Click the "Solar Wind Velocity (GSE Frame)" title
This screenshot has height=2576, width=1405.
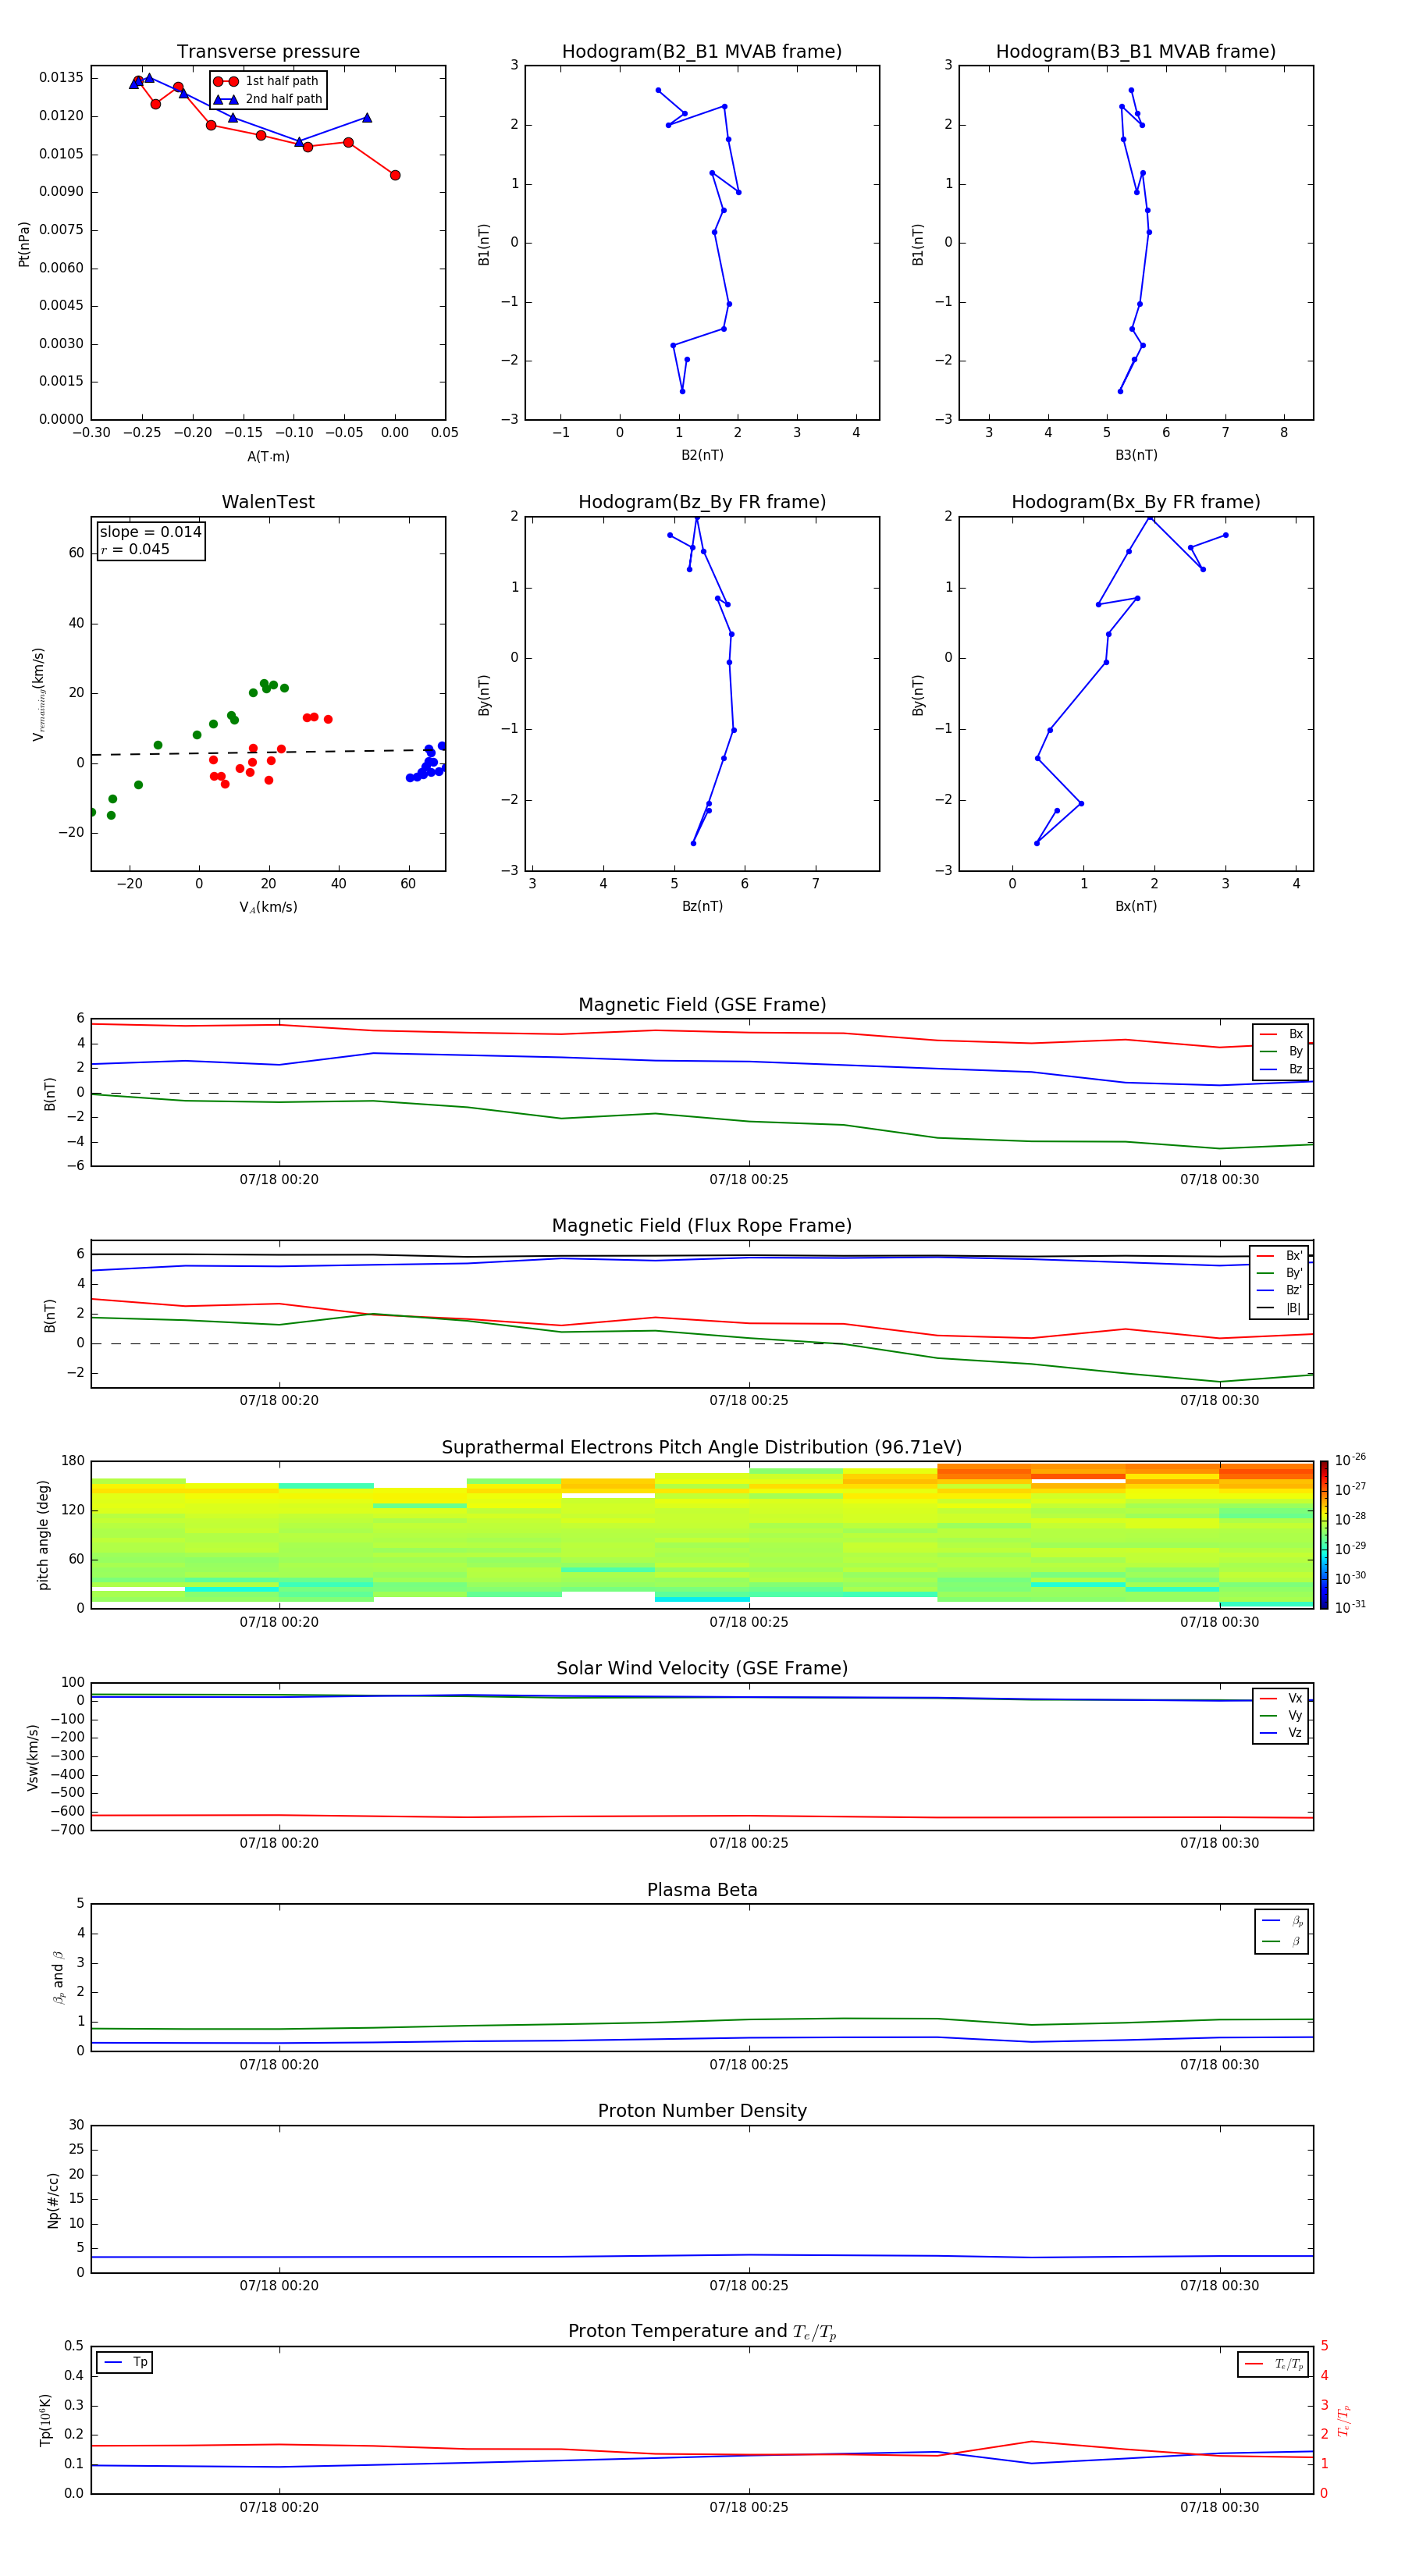[702, 1669]
